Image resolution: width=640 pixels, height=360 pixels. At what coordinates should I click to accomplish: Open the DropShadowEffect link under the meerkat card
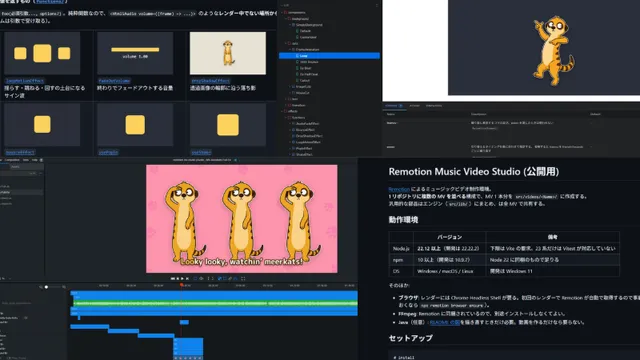pos(211,81)
